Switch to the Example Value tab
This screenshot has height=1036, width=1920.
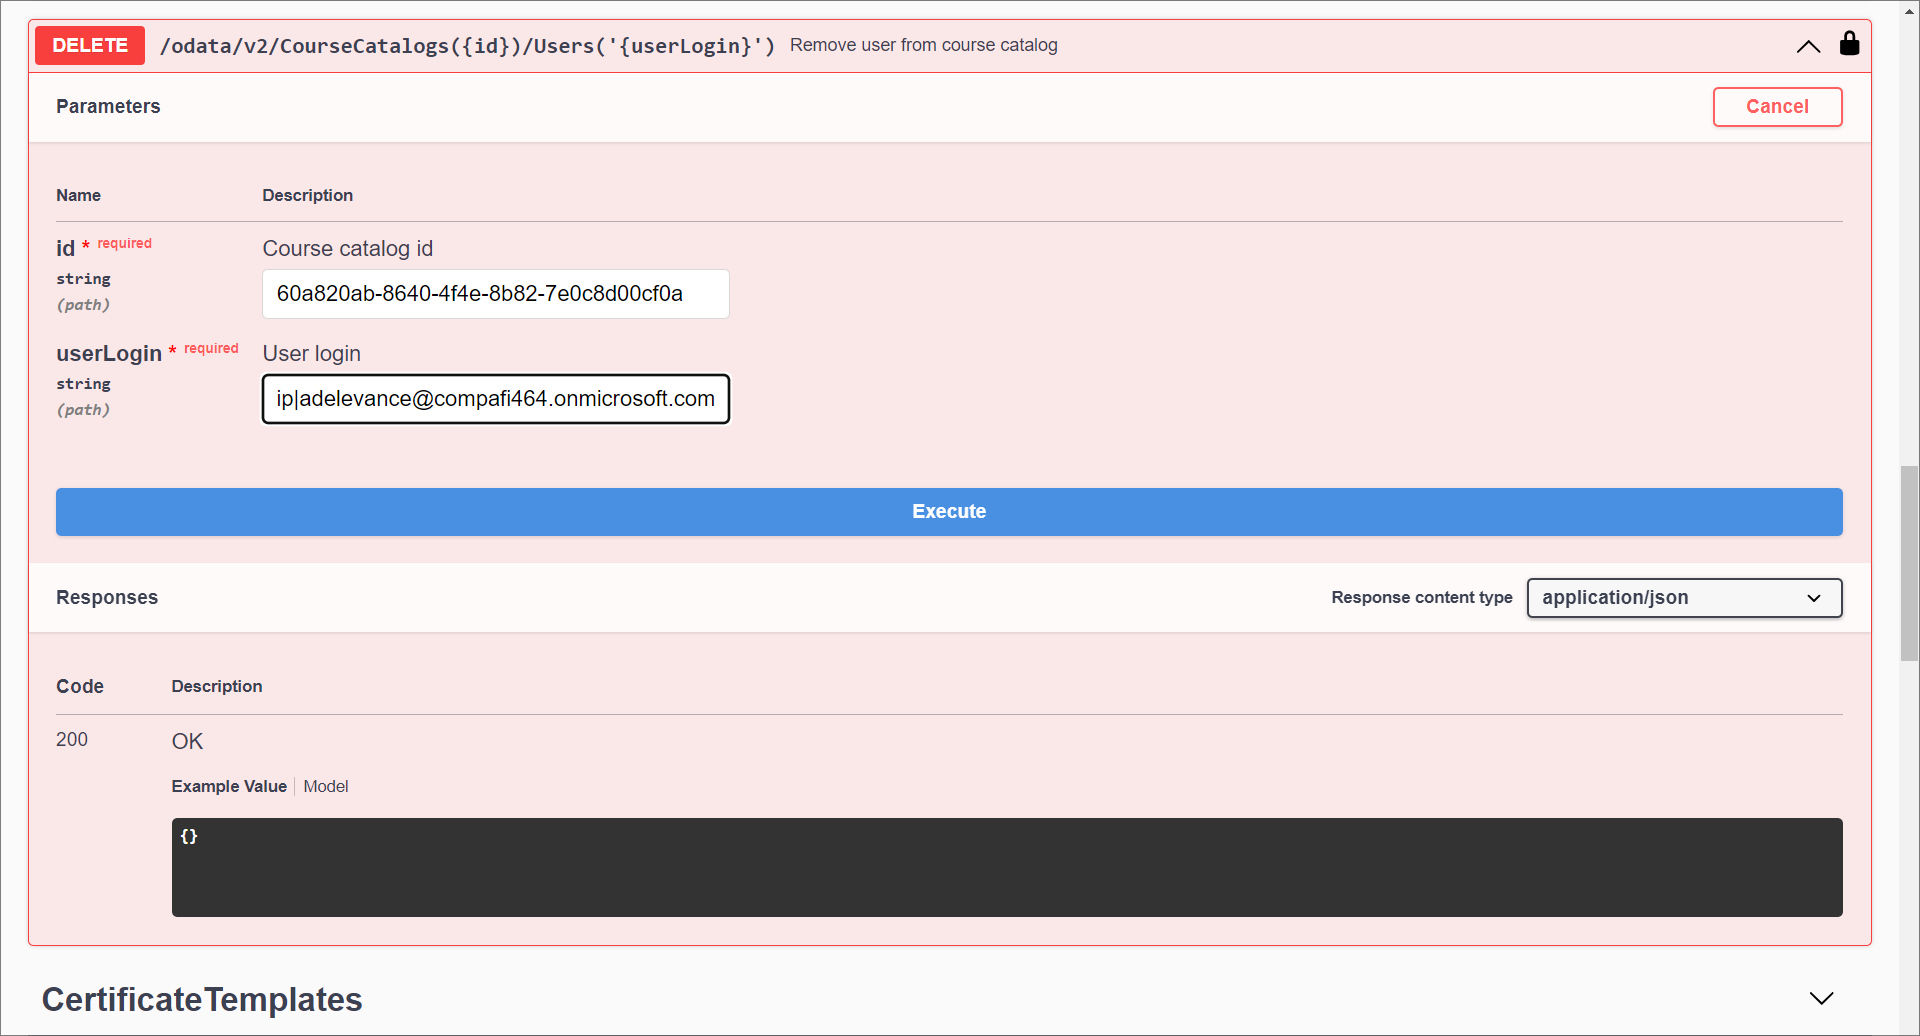tap(229, 787)
